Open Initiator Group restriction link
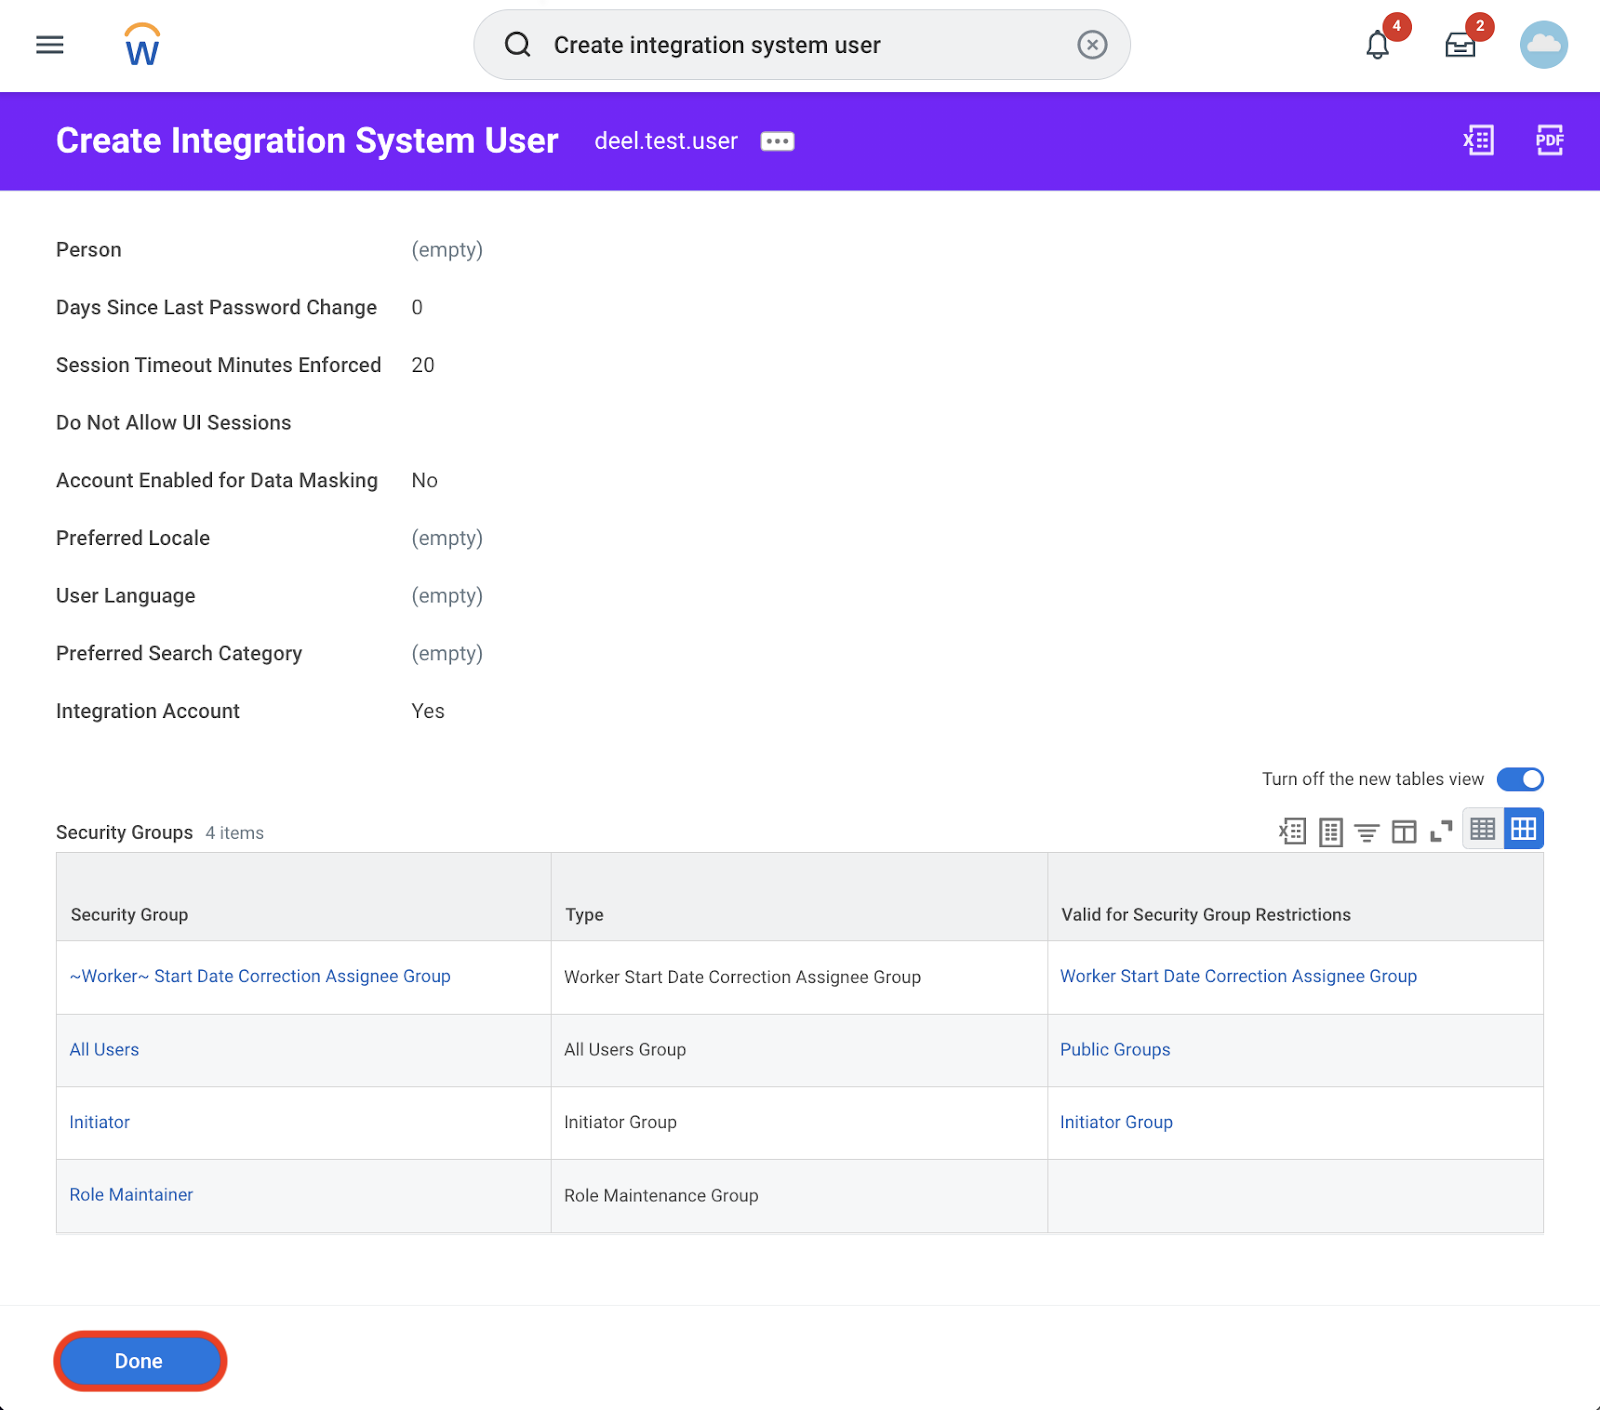 point(1116,1122)
